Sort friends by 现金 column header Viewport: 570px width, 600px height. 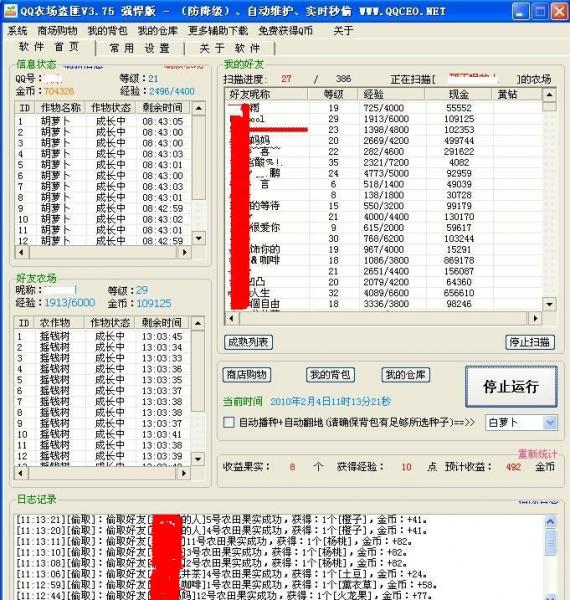(458, 95)
